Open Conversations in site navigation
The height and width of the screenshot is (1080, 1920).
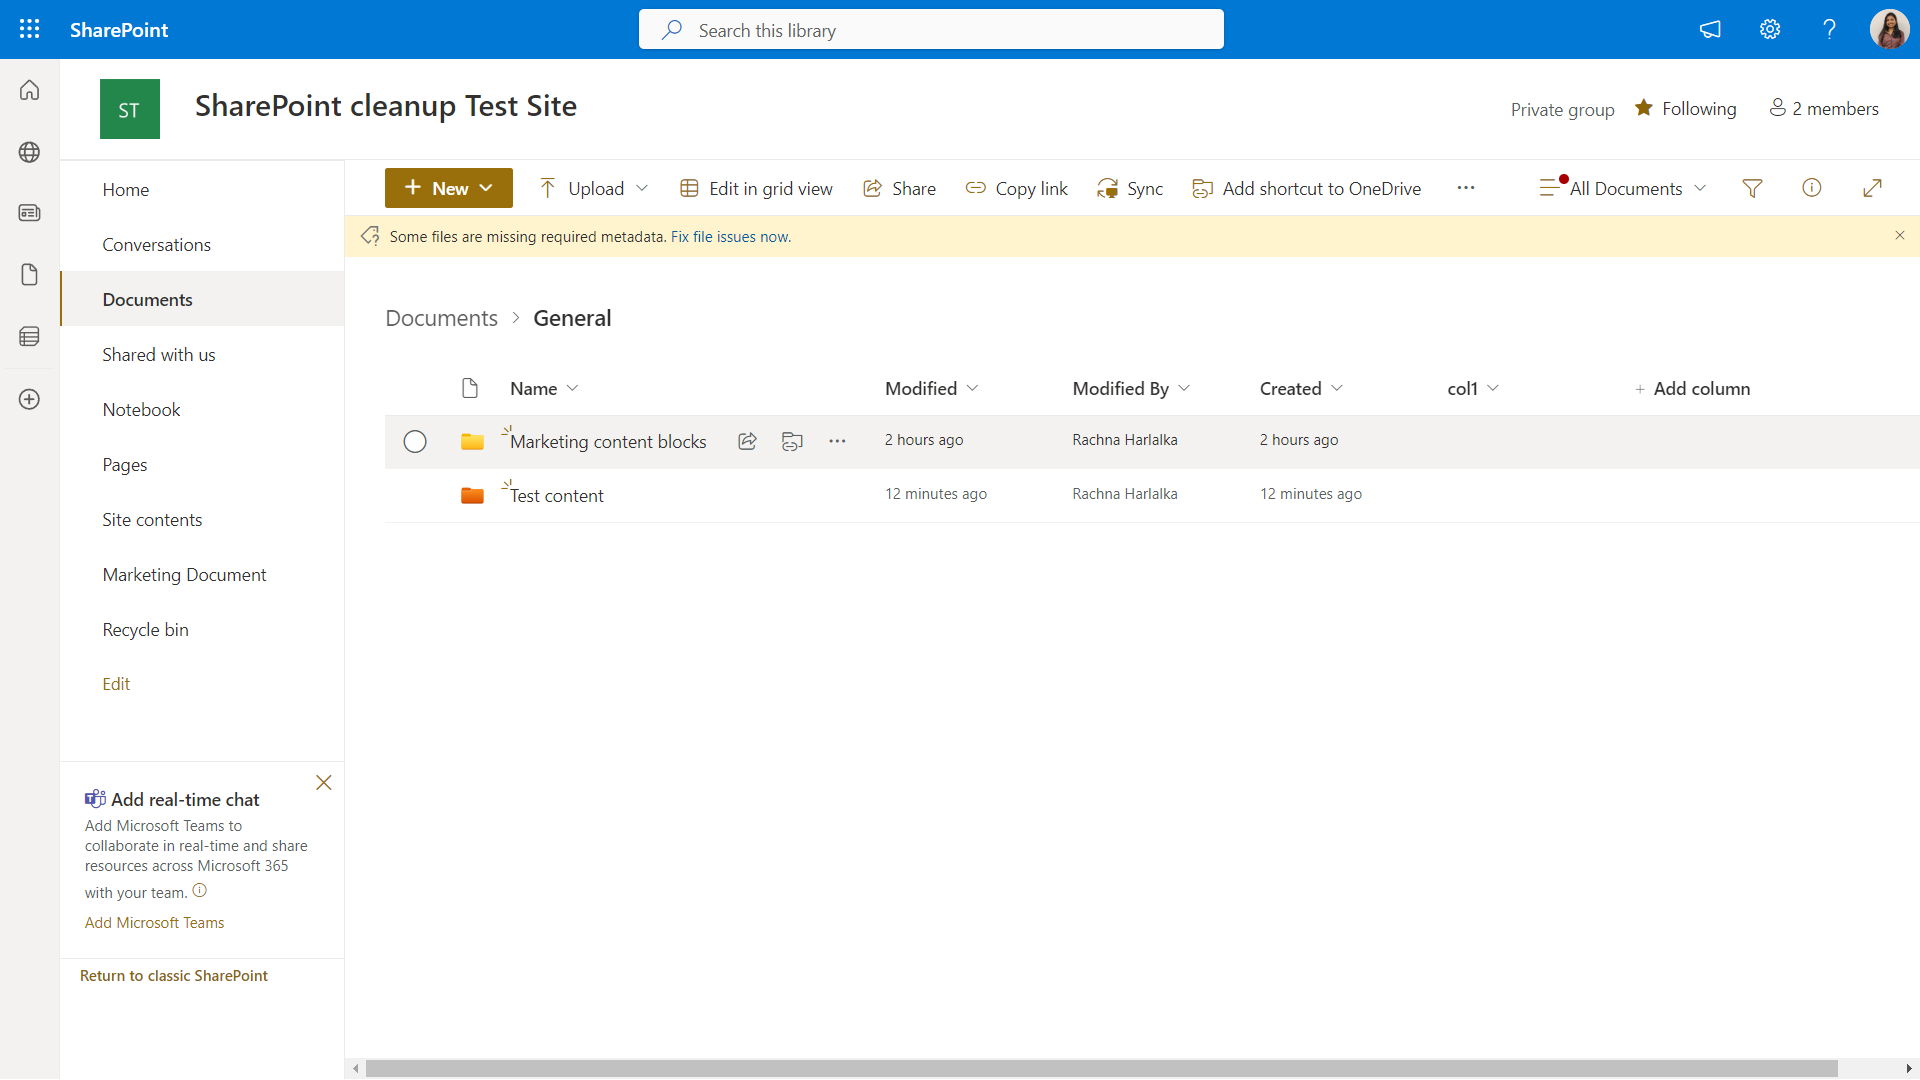156,244
